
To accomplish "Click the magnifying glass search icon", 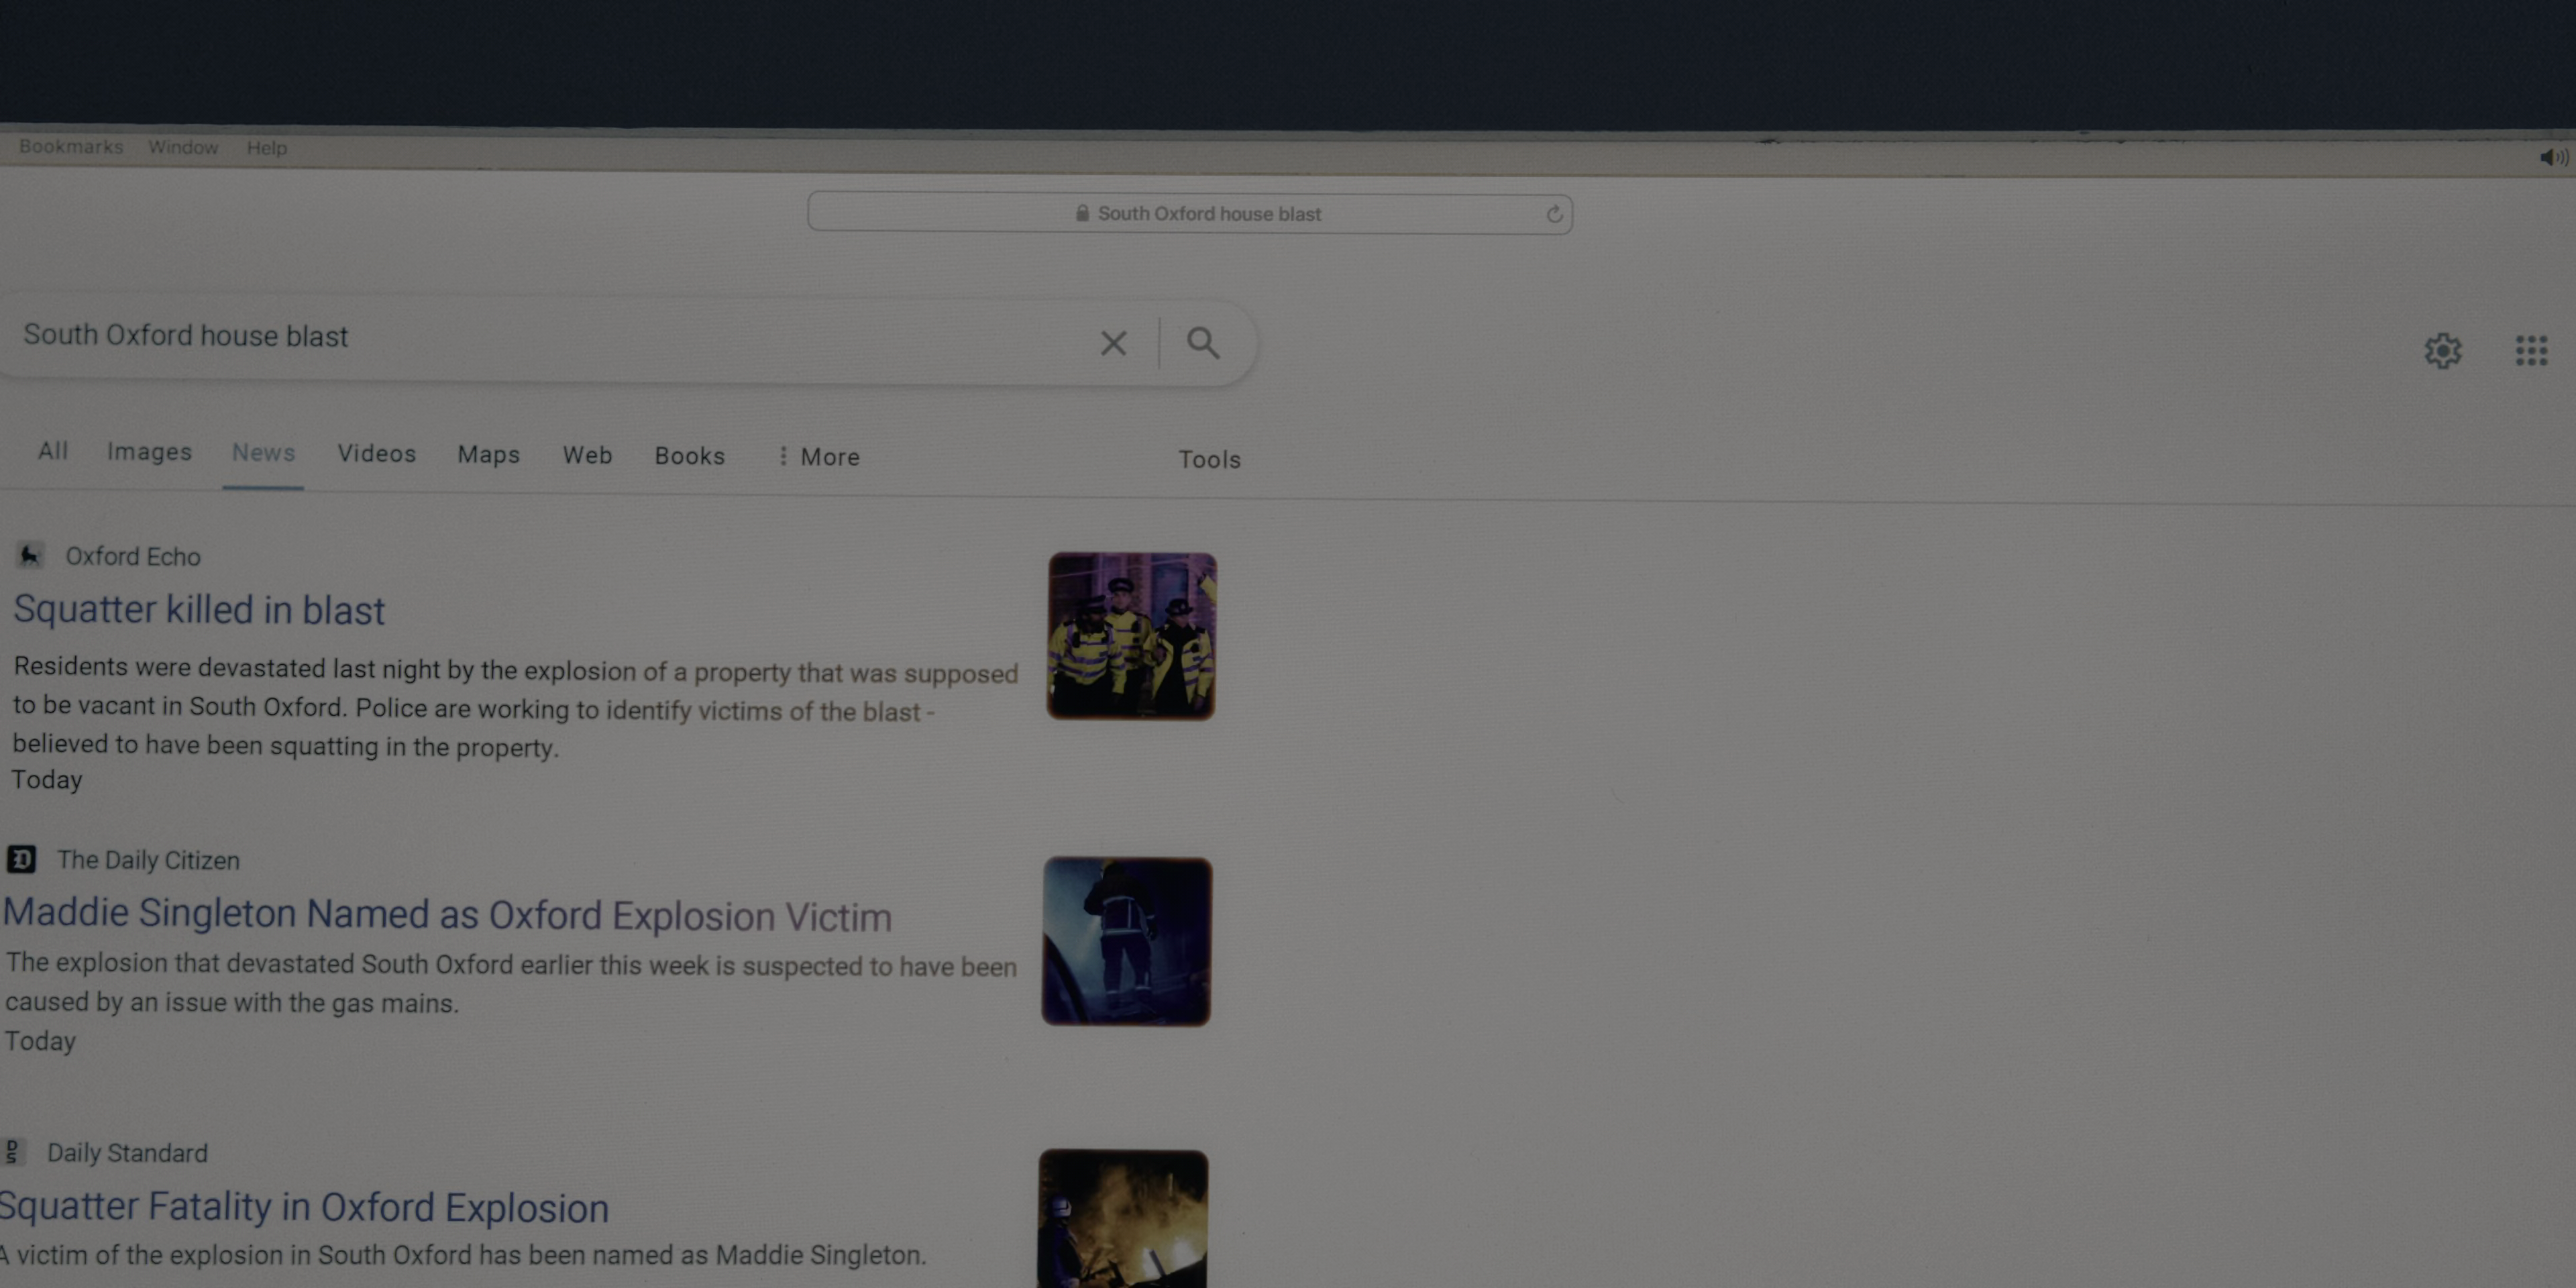I will [1202, 343].
